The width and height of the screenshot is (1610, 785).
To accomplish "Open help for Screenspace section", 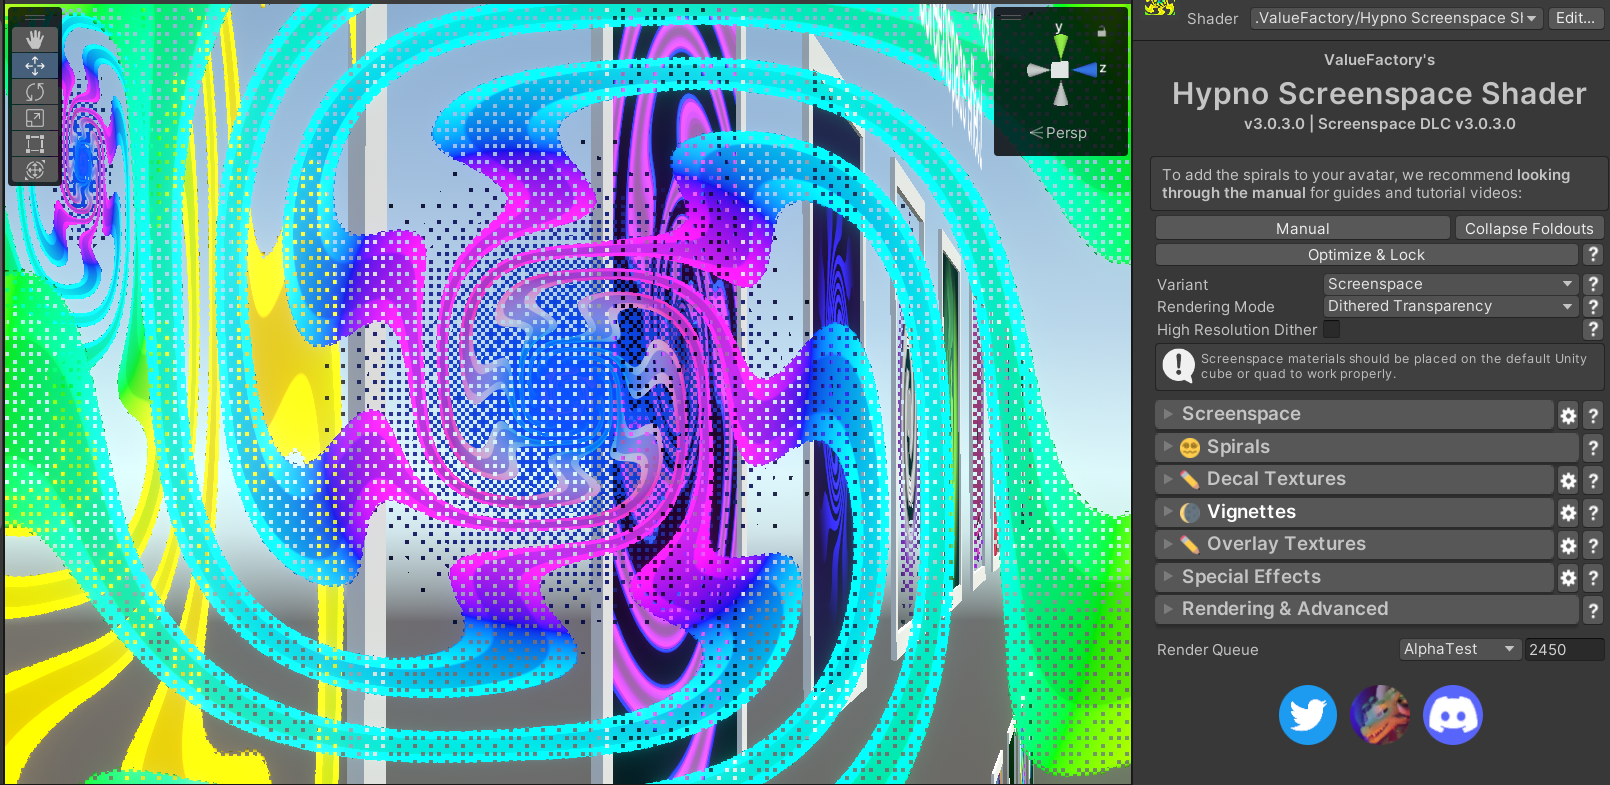I will pyautogui.click(x=1593, y=416).
